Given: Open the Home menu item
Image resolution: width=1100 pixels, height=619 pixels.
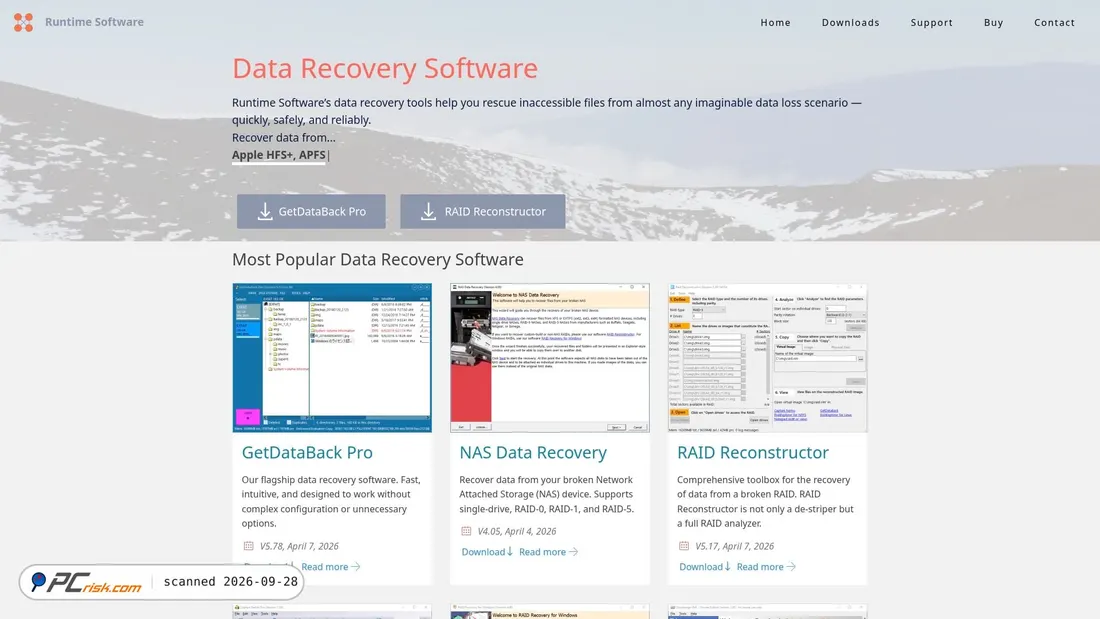Looking at the screenshot, I should [775, 22].
